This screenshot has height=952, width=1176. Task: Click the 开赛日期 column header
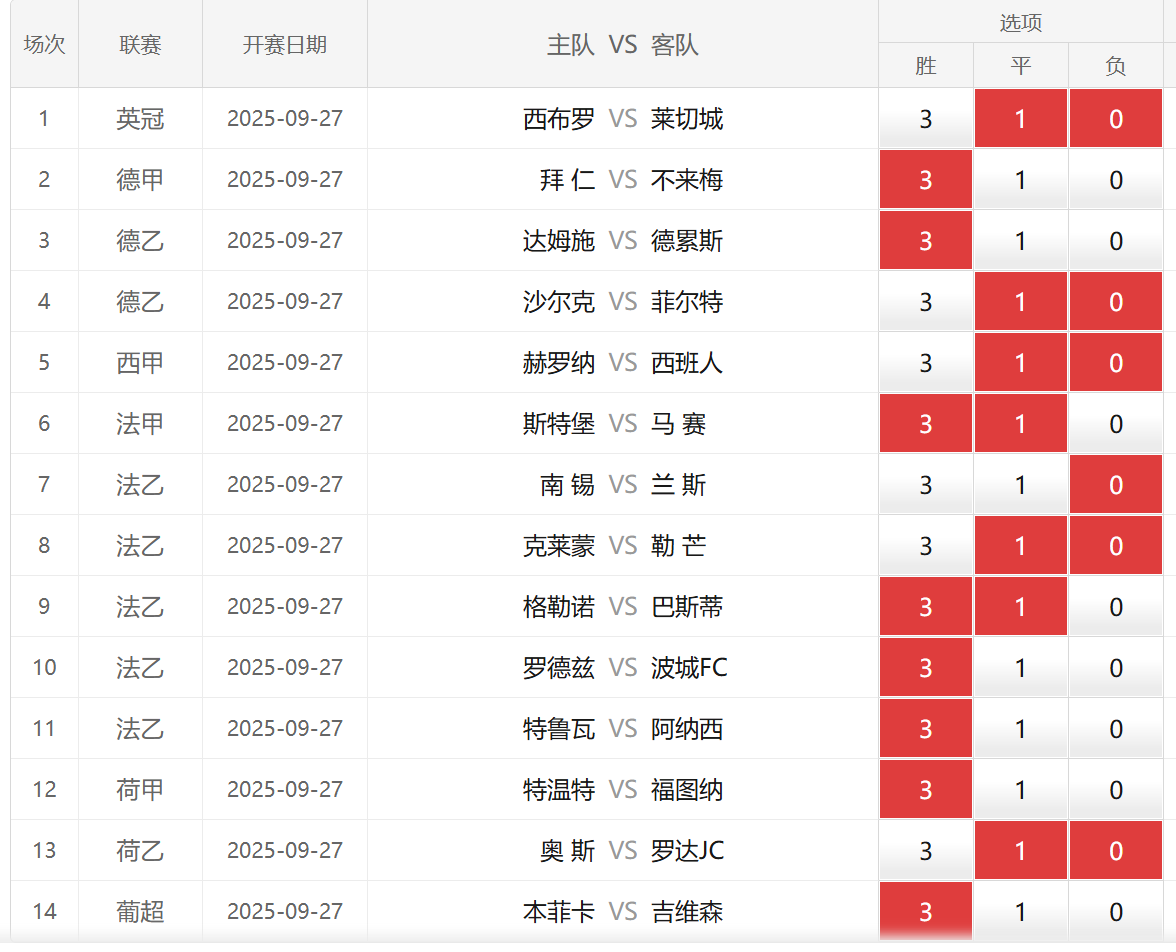click(x=284, y=45)
